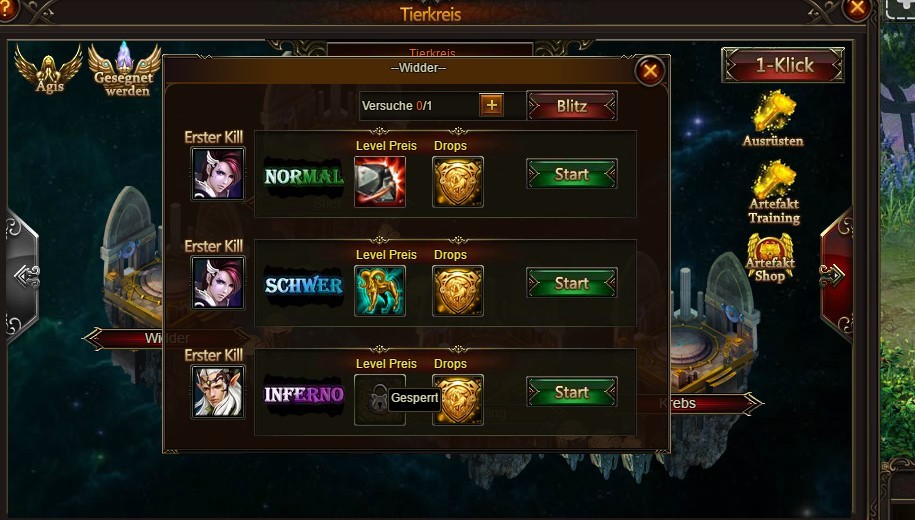
Task: View the Inferno difficulty drops shield icon
Action: coord(458,400)
